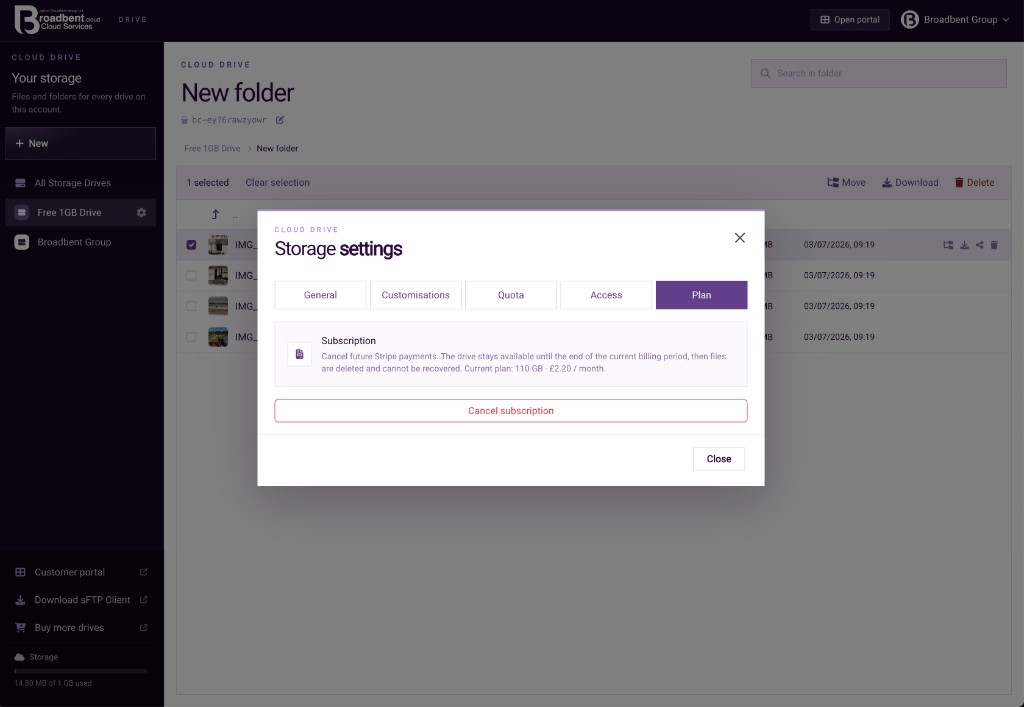
Task: Click the Broadbent Group drive icon
Action: [x=22, y=242]
